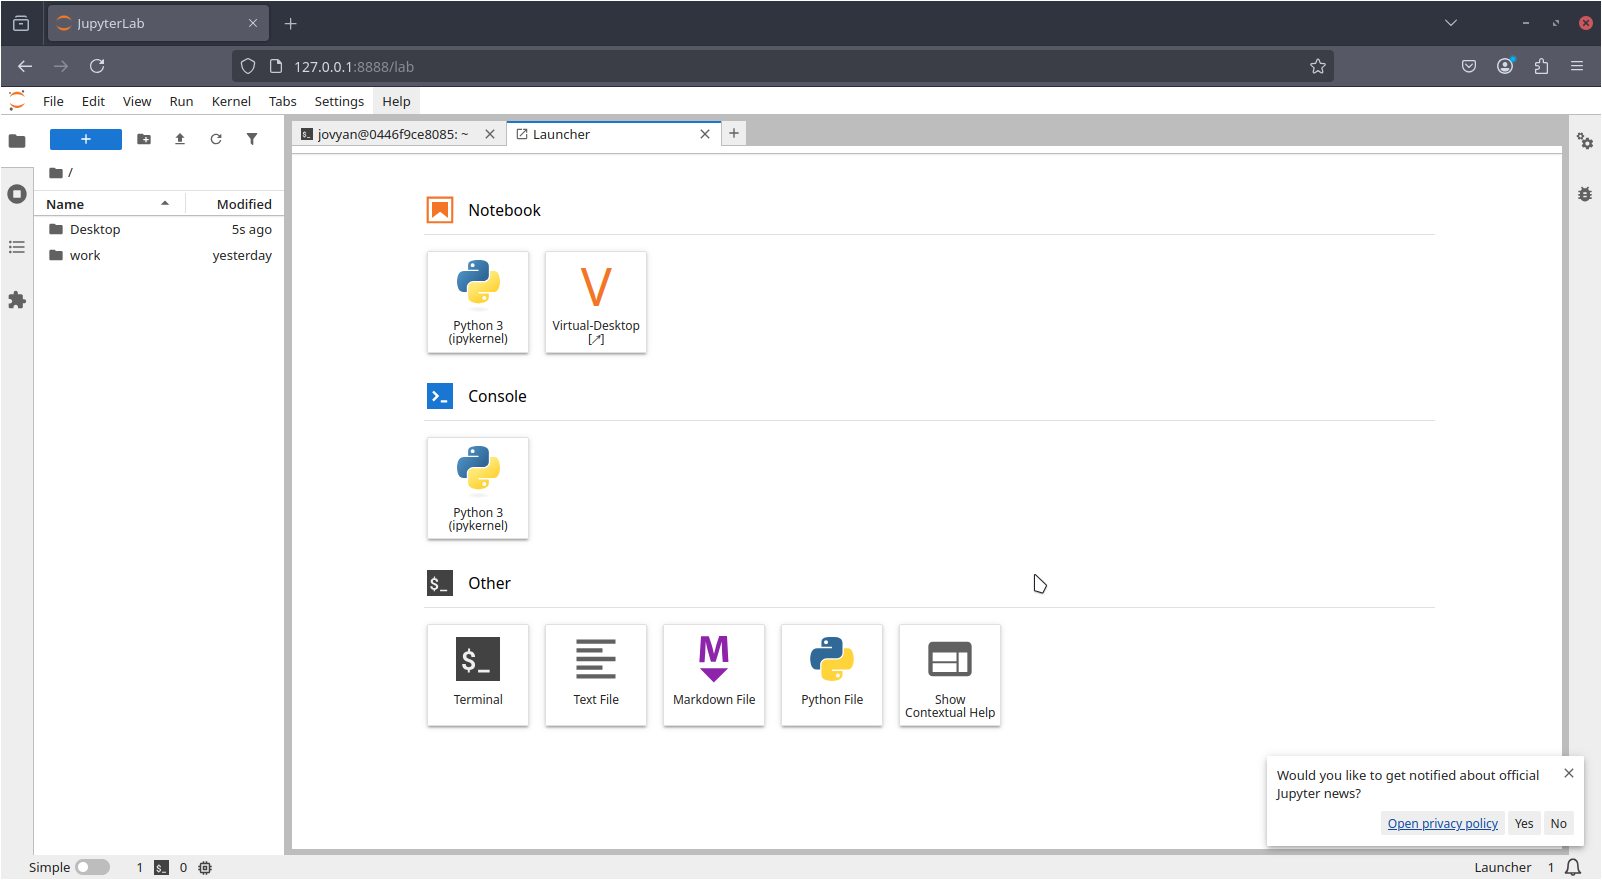Click the blue New Launcher plus button
The image size is (1602, 880).
point(86,139)
